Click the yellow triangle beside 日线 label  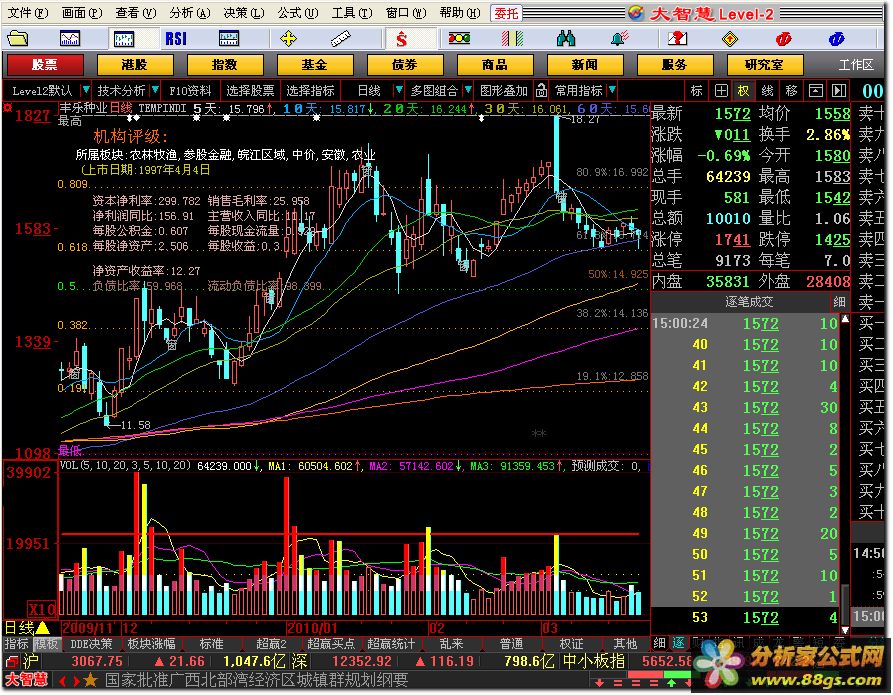tap(43, 628)
